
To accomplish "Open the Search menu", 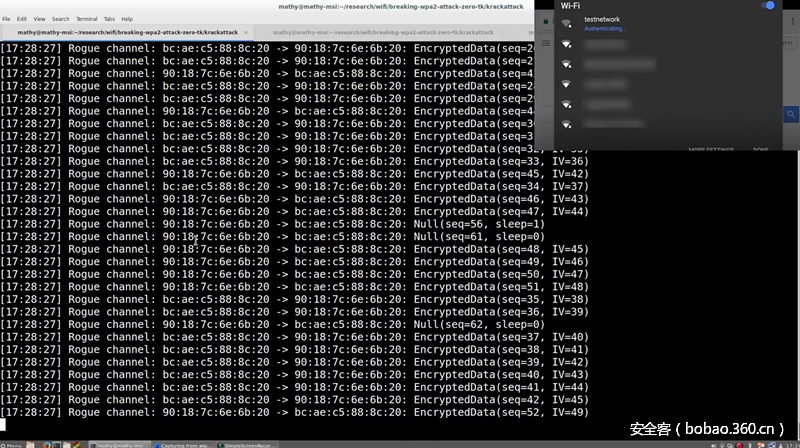I will click(61, 19).
